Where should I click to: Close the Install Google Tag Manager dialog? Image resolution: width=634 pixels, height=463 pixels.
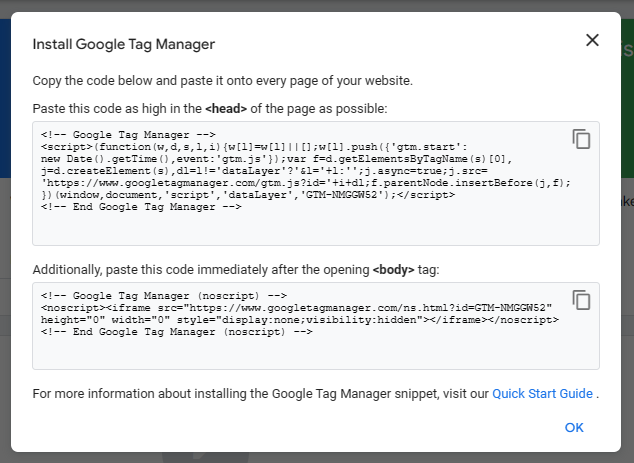(x=592, y=40)
